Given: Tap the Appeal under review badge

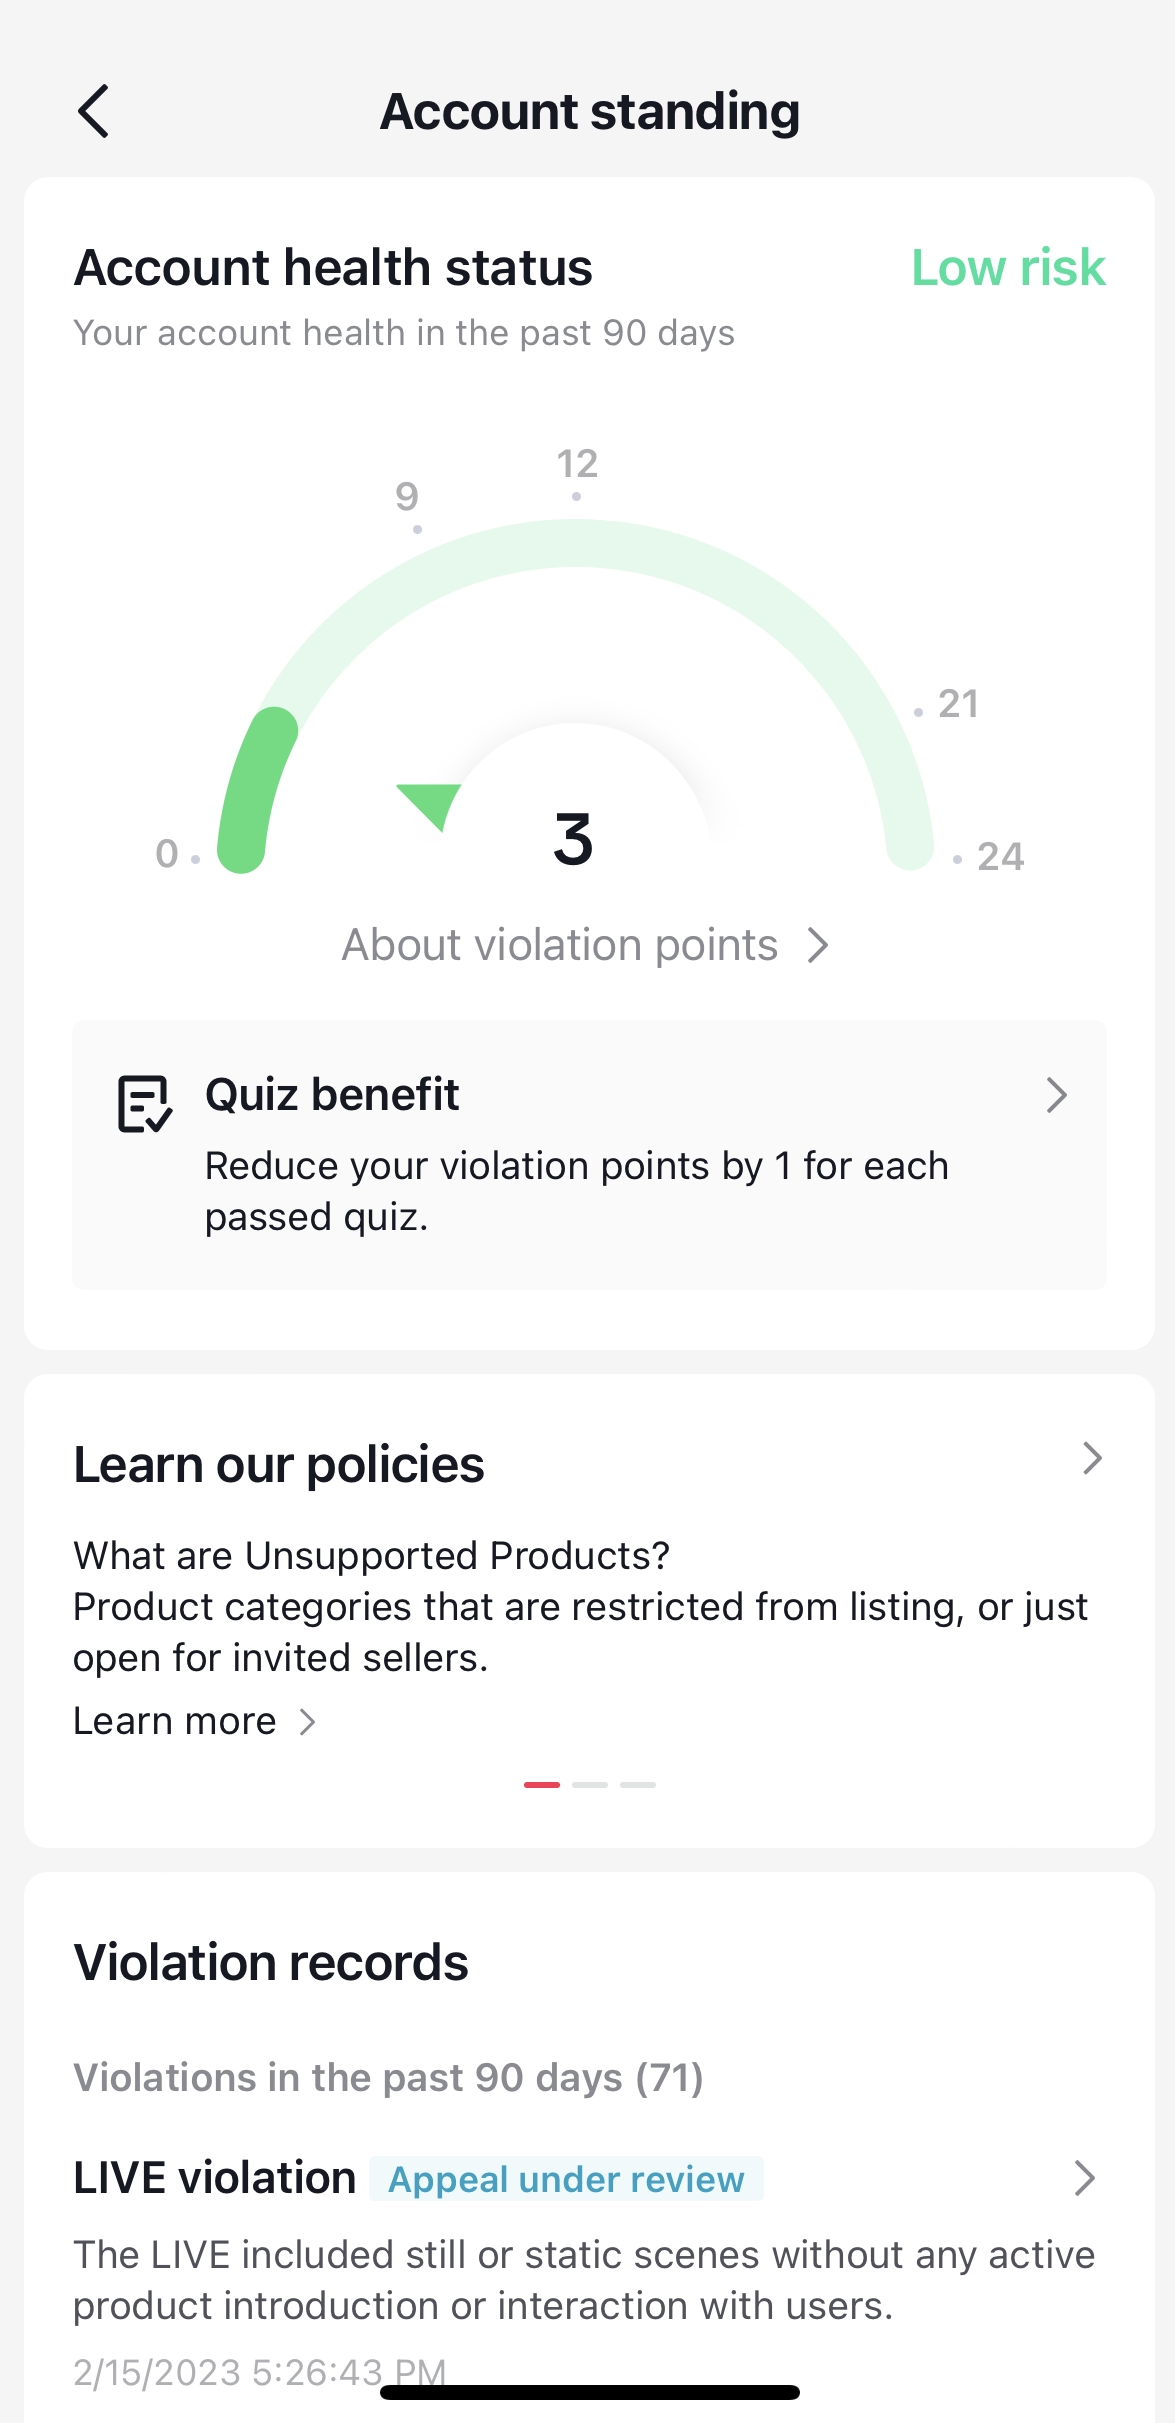Looking at the screenshot, I should coord(566,2179).
